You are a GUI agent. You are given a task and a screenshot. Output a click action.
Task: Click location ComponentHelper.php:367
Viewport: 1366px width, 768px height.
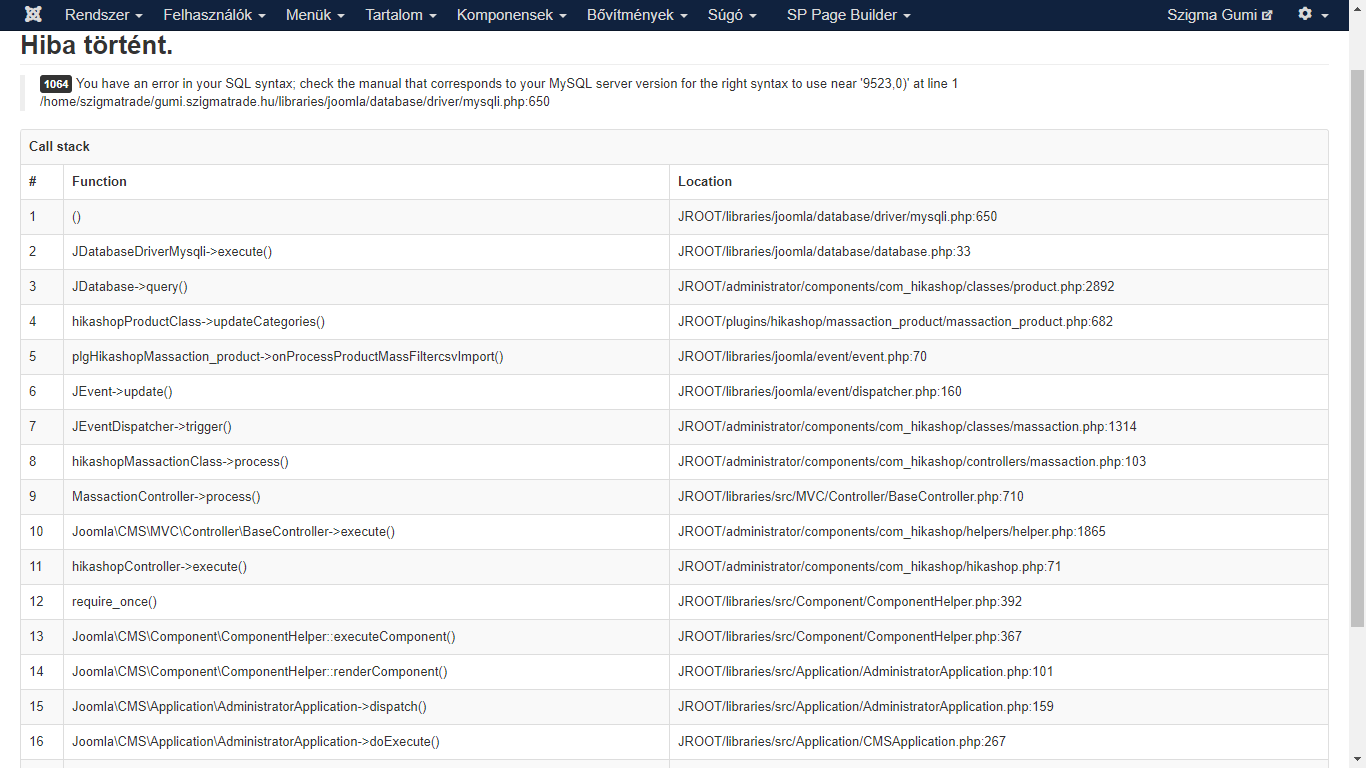coord(850,636)
